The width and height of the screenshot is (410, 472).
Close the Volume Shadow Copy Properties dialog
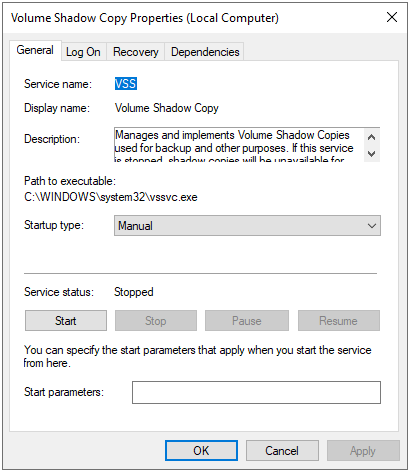[x=392, y=17]
